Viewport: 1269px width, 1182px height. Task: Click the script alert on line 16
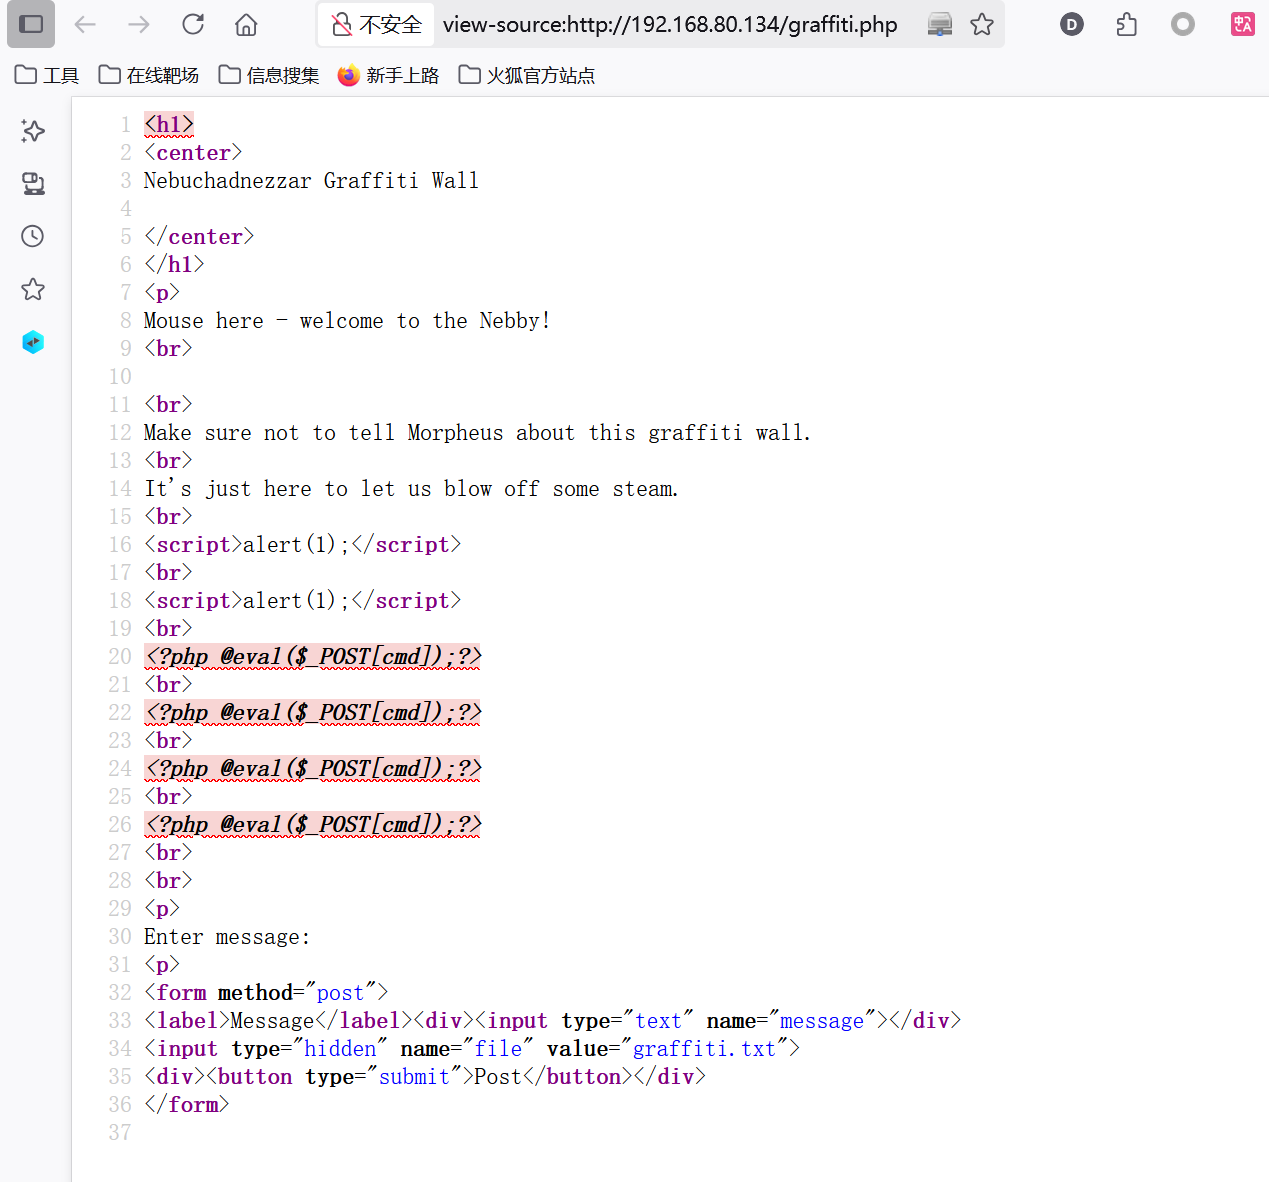click(x=302, y=544)
